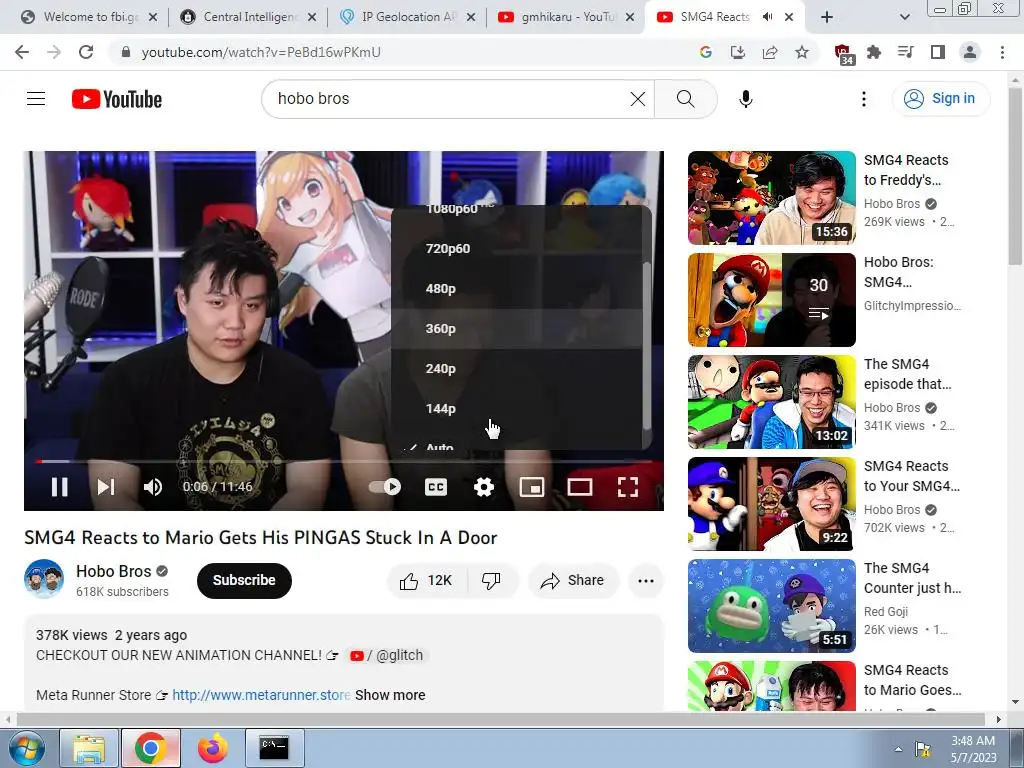This screenshot has height=768, width=1024.
Task: Open Firefox from the taskbar
Action: (213, 748)
